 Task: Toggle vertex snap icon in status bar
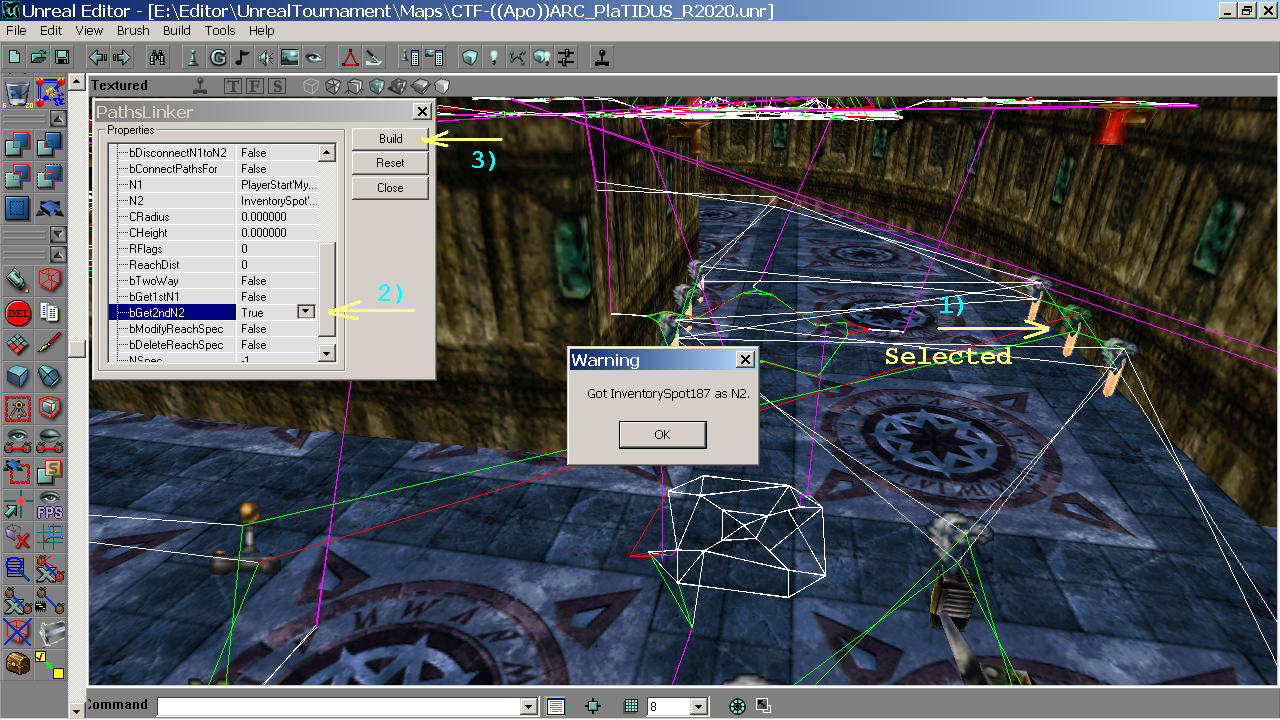coord(593,706)
